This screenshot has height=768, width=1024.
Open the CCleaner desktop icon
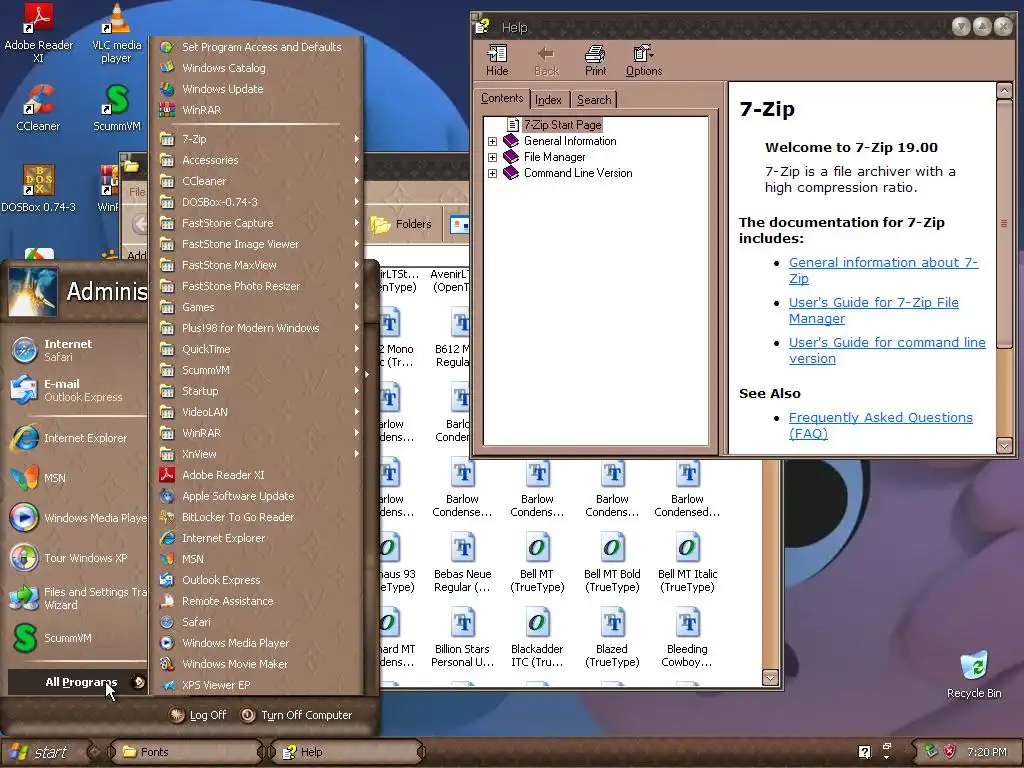38,108
